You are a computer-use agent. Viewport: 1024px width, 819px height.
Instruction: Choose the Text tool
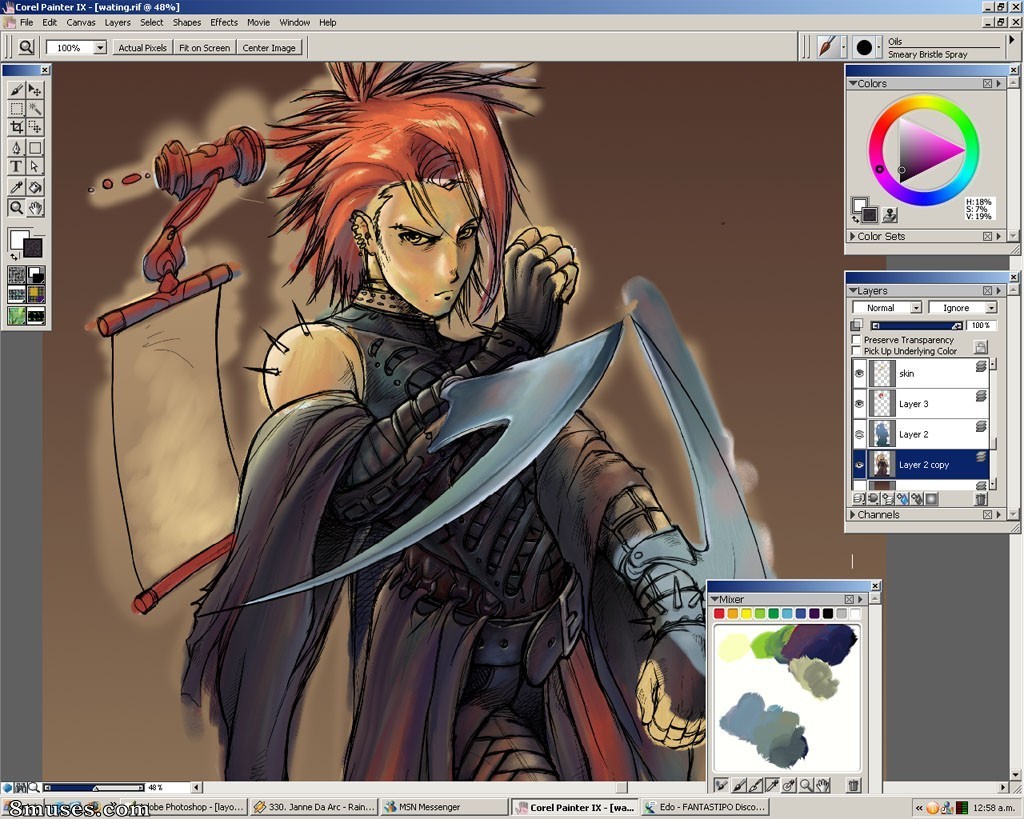click(16, 167)
